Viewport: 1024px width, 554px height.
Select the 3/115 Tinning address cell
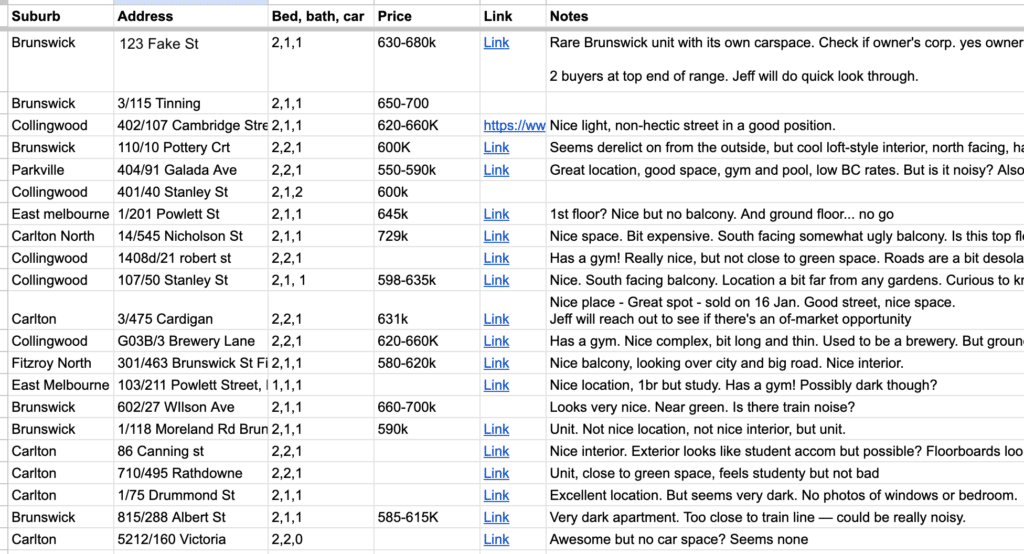[x=160, y=103]
